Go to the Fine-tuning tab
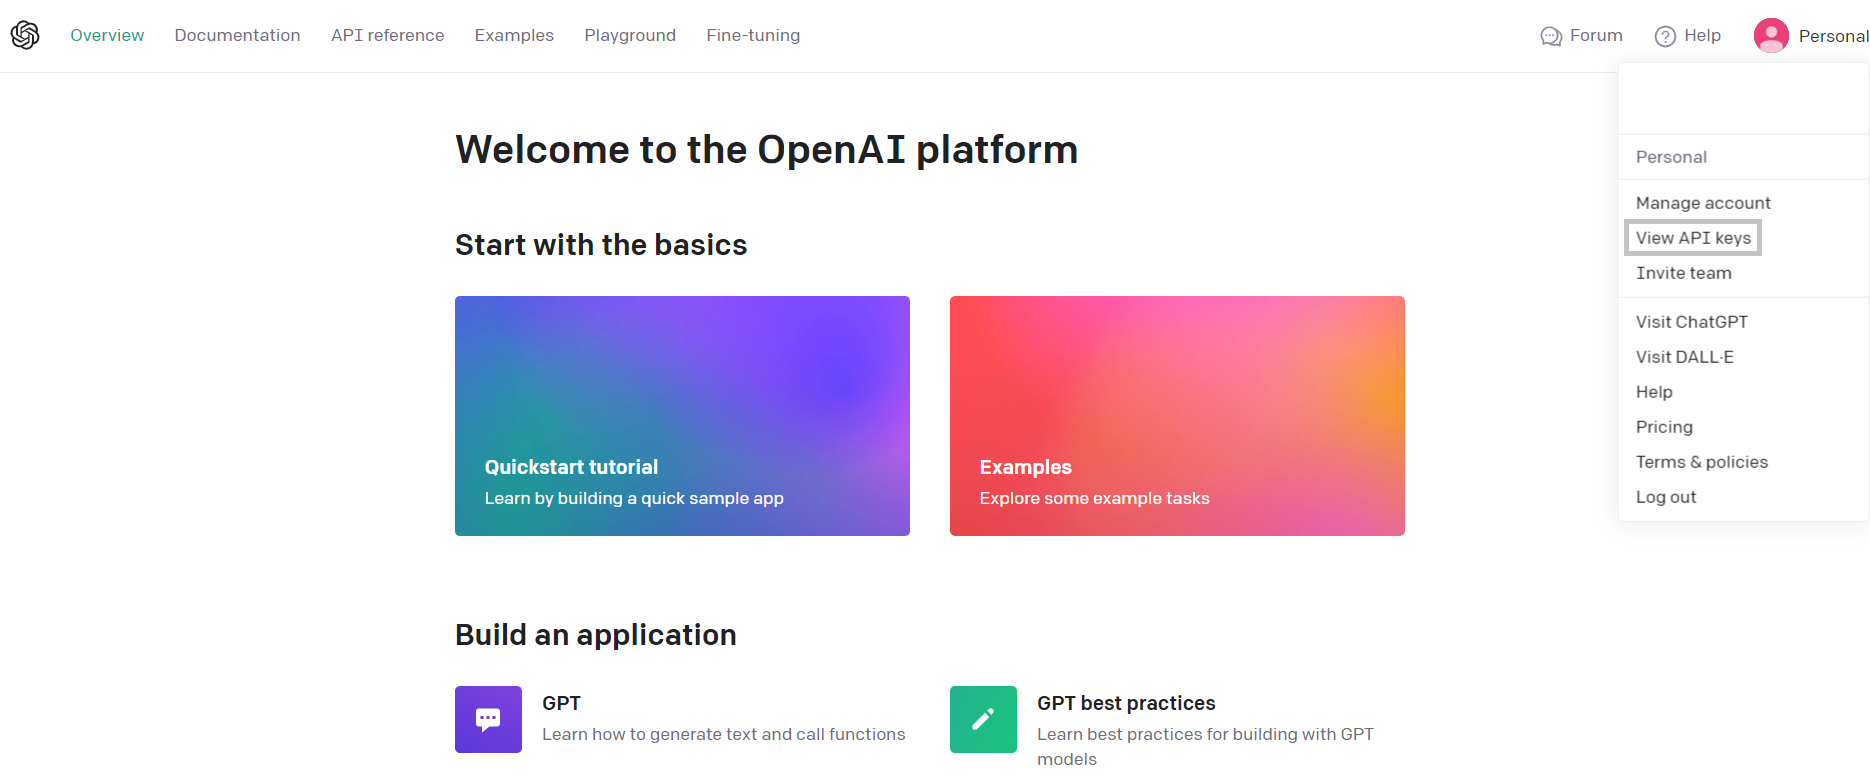Viewport: 1870px width, 781px height. pos(753,35)
